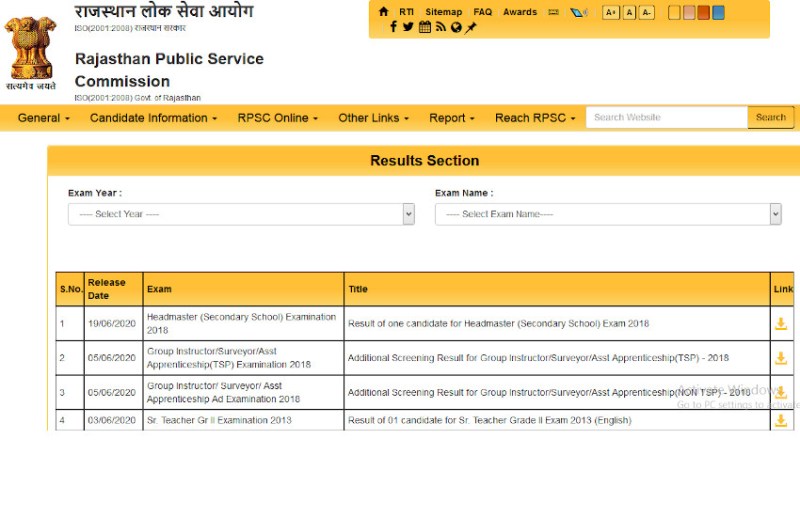Open the RSS feed icon
This screenshot has width=800, height=517.
coord(440,27)
